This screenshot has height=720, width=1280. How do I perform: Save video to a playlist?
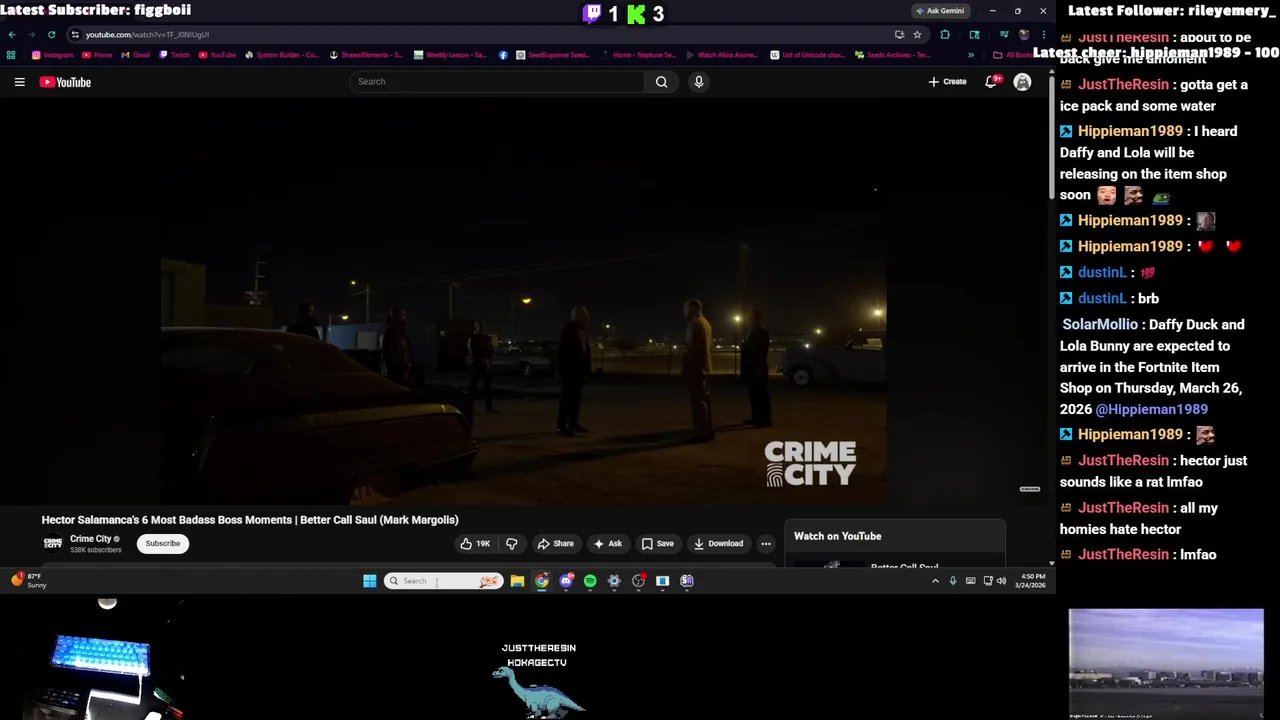pos(658,544)
